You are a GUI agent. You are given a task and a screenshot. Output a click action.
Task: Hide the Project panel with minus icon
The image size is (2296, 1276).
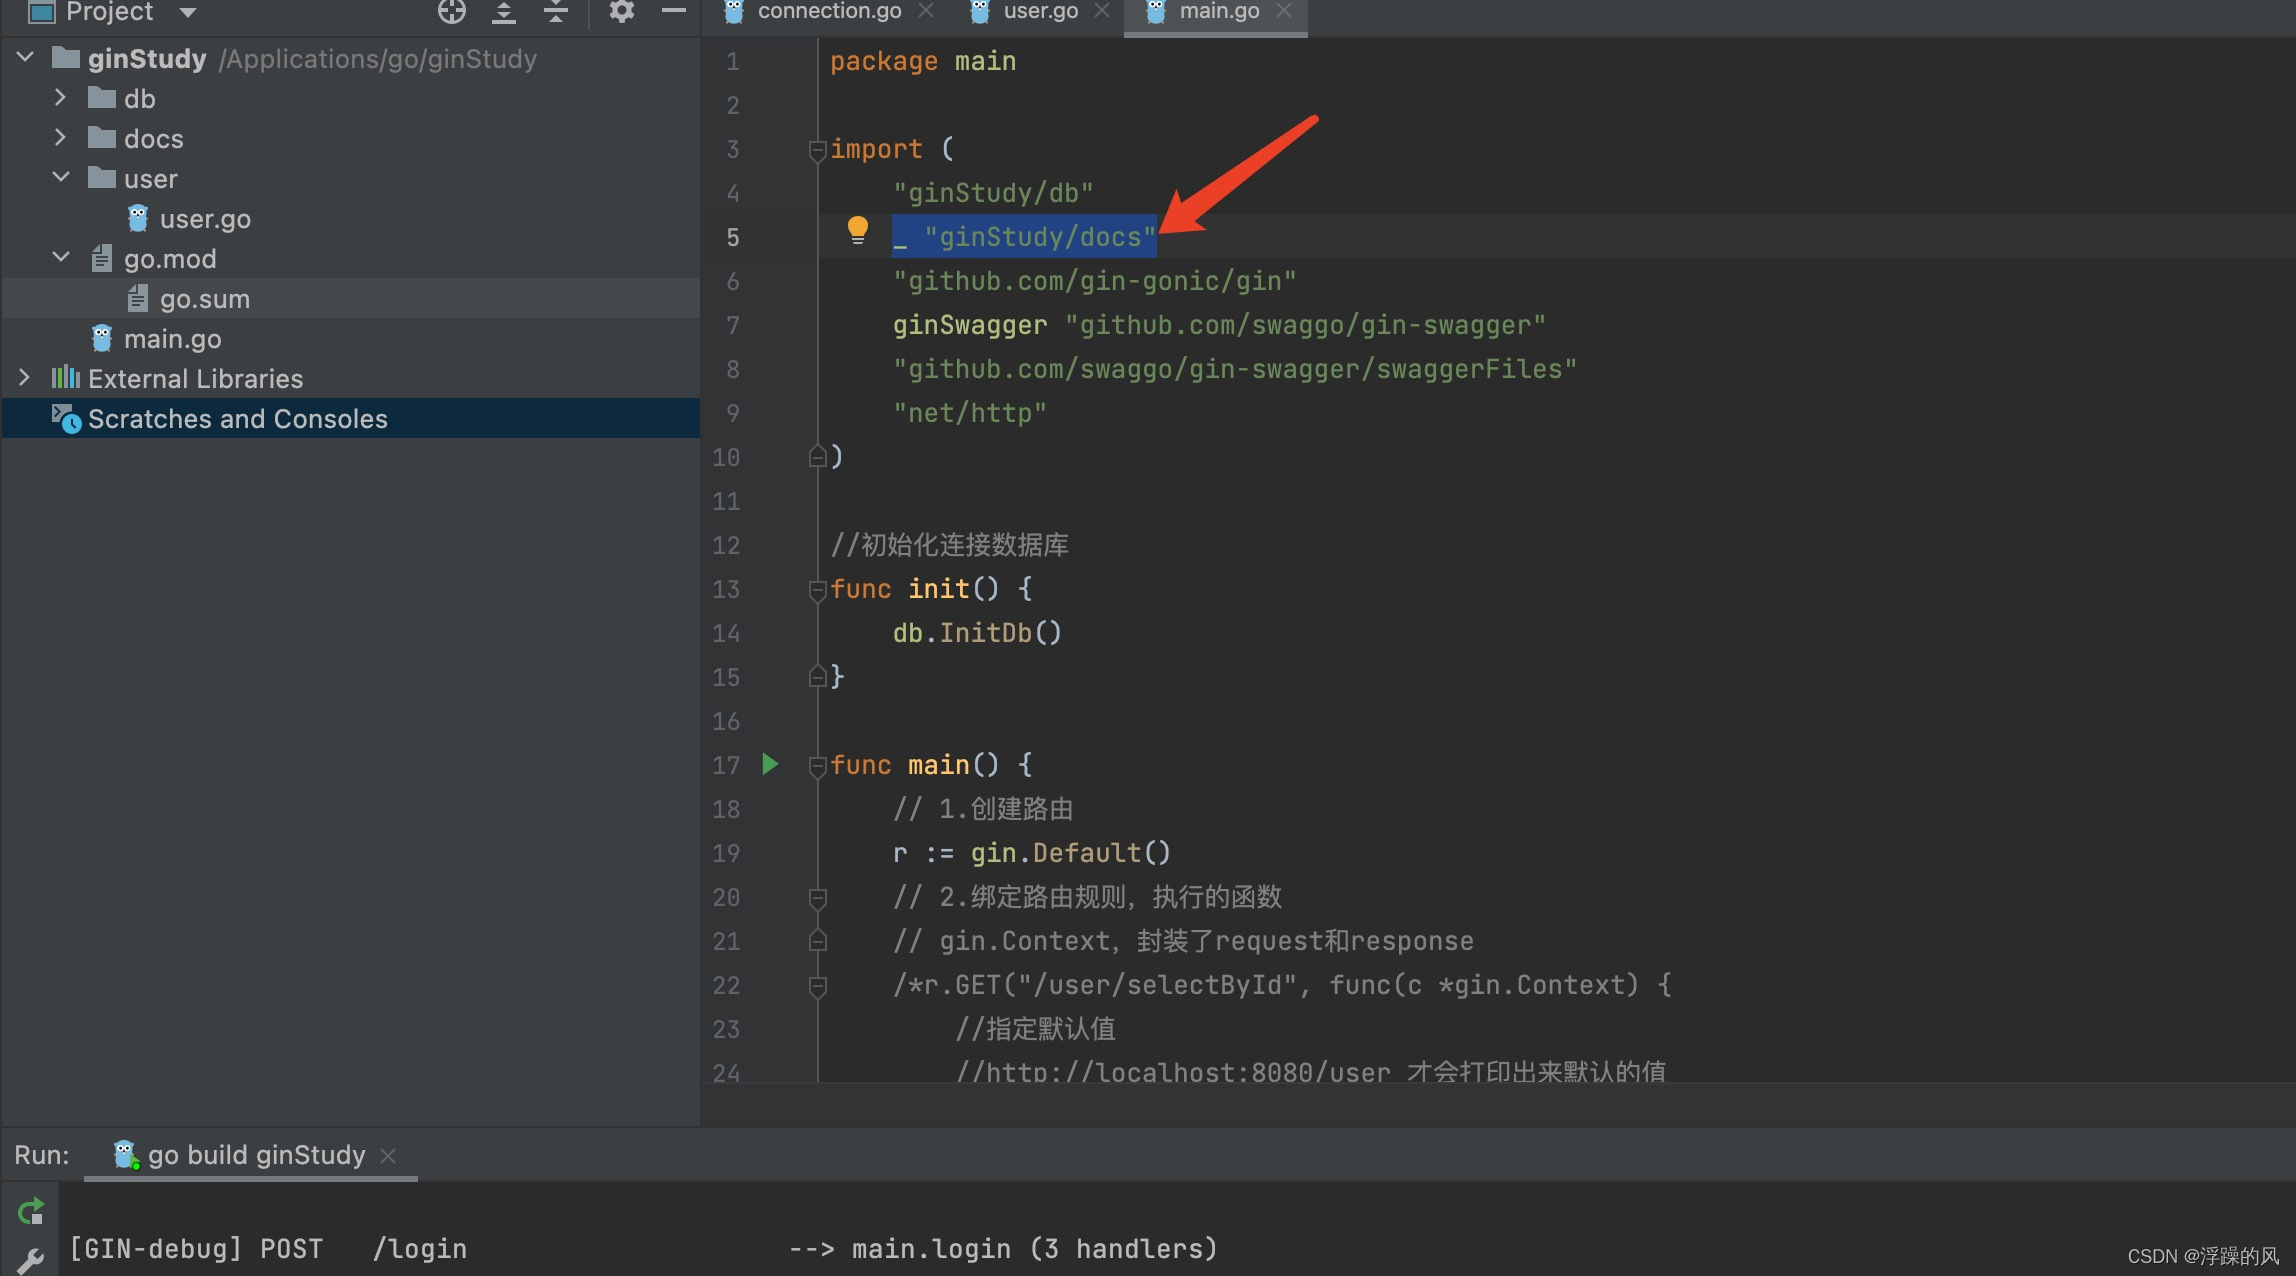674,11
